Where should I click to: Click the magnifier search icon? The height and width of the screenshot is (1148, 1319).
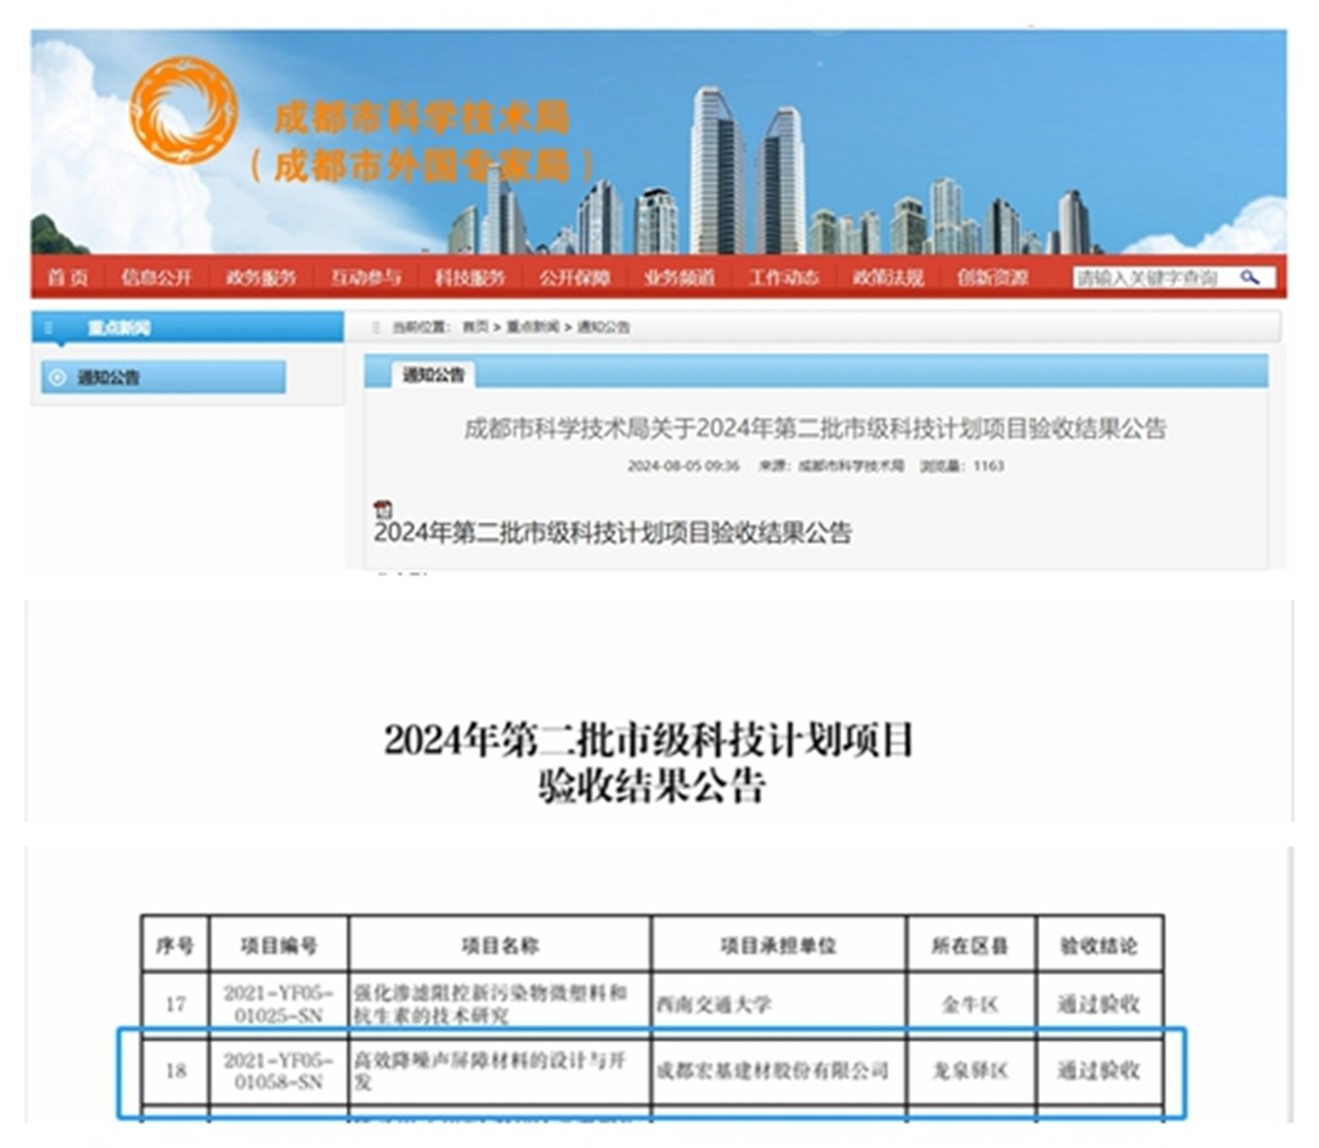(x=1249, y=277)
